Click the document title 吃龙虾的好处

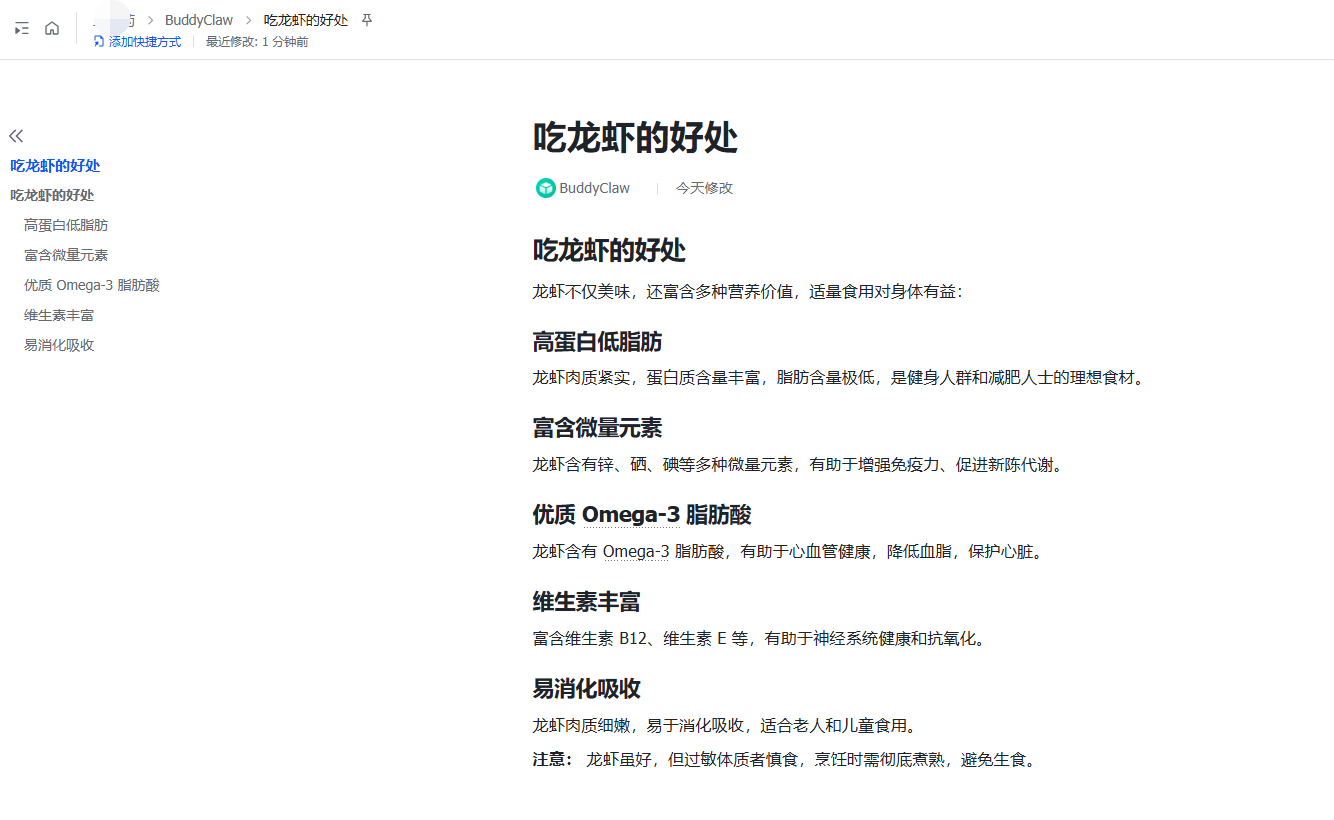(x=634, y=139)
